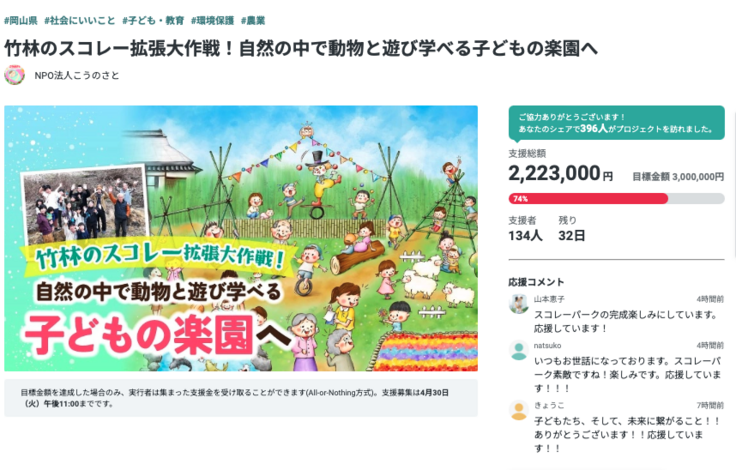Click the #環境保護 tag
The image size is (736, 470).
pos(209,20)
